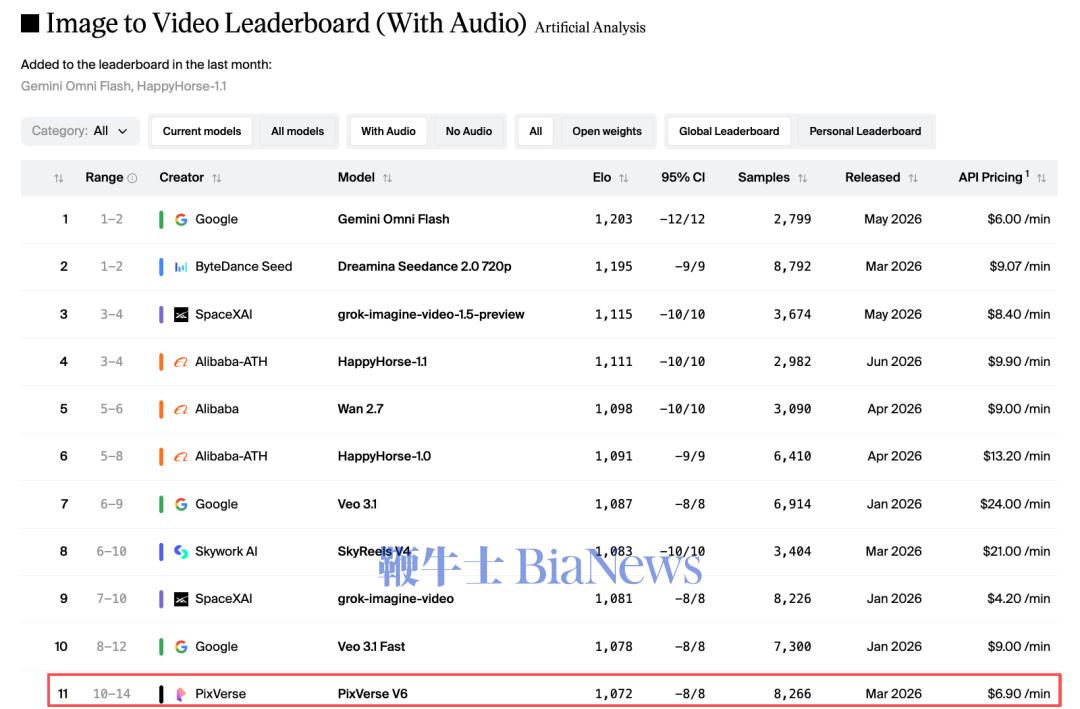Open grok-imagine-video-1.5-preview model entry
Image resolution: width=1080 pixels, height=709 pixels.
[x=430, y=314]
